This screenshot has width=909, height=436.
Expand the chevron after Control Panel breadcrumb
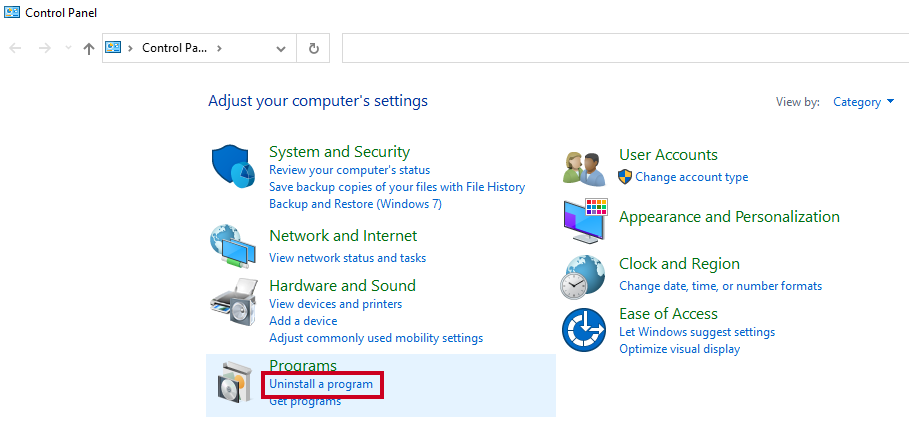[x=219, y=48]
